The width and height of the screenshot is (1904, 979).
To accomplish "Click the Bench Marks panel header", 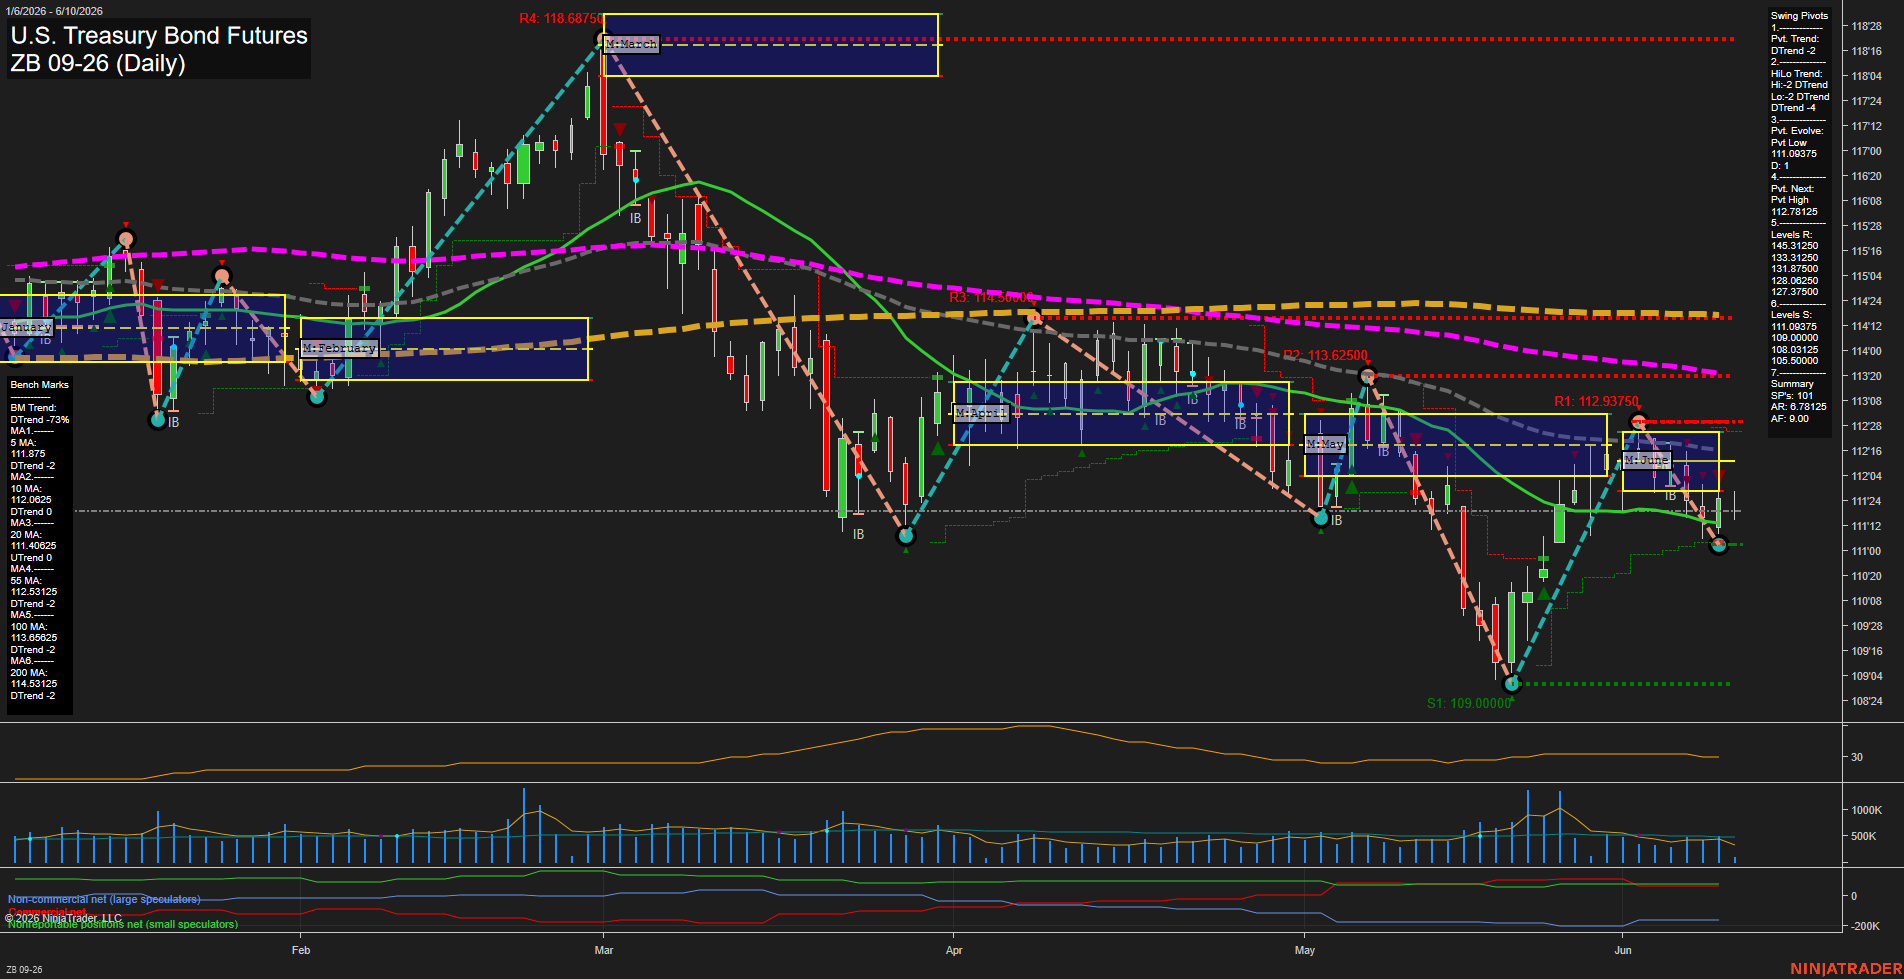I will pos(40,385).
